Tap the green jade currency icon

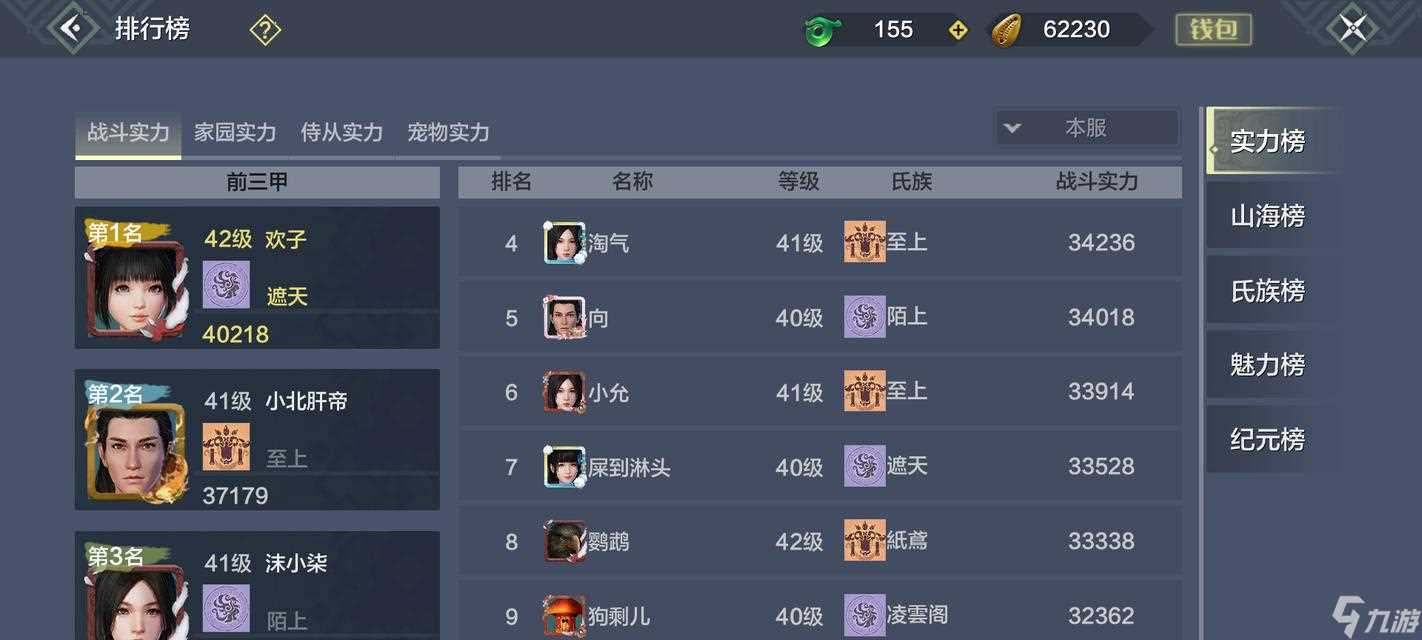pyautogui.click(x=822, y=30)
